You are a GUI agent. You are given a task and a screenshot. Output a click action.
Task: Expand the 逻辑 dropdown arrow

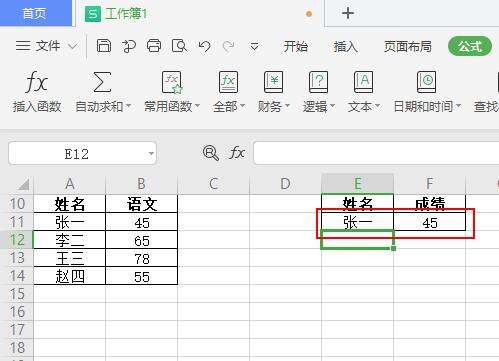click(332, 106)
